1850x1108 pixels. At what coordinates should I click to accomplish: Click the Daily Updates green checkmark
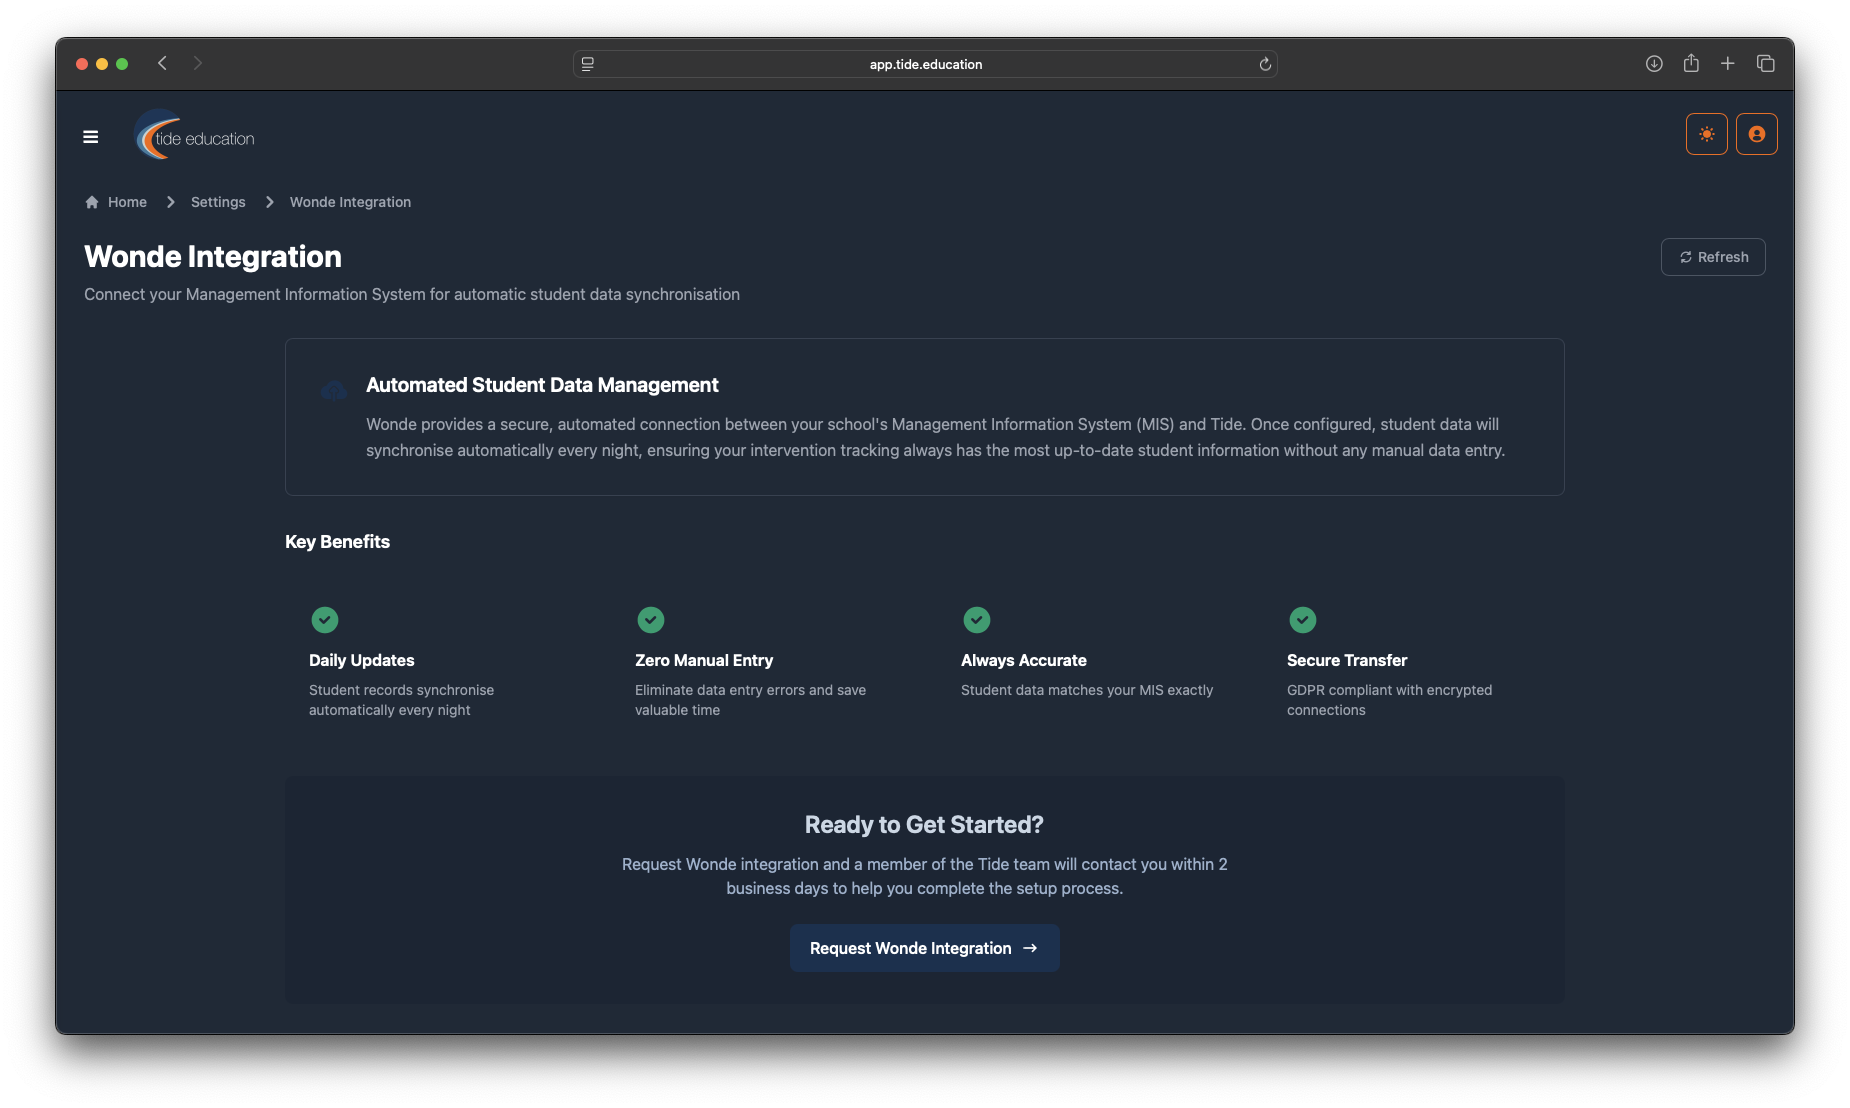[325, 620]
